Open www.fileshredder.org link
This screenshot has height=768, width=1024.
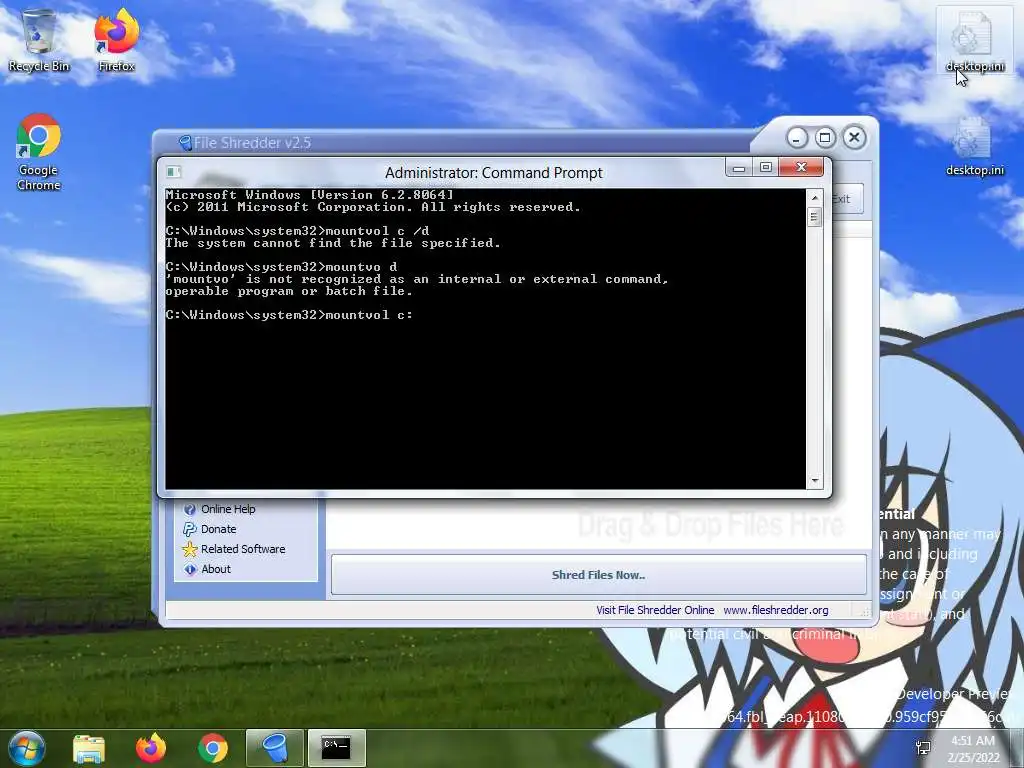776,610
